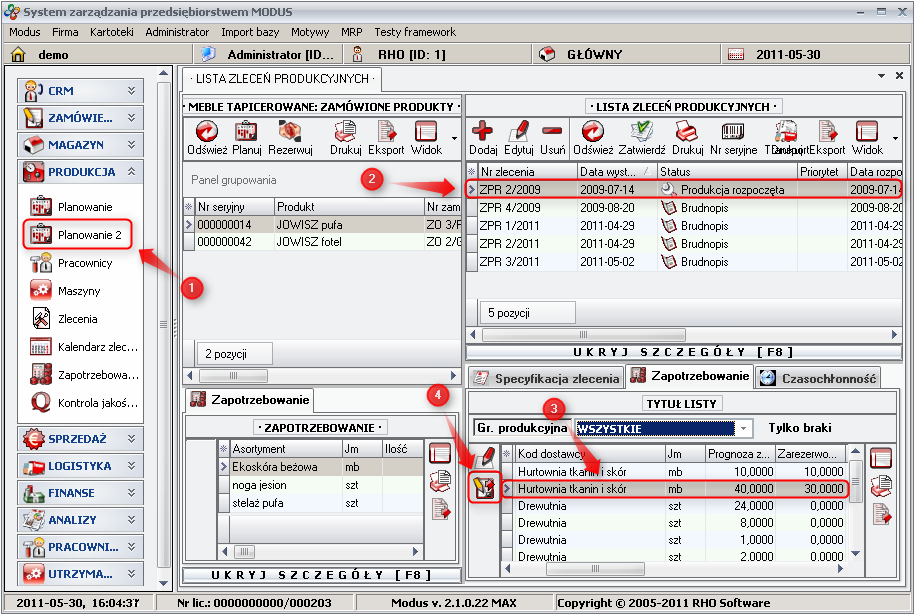Click the Planuj icon in products toolbar
Screen dimensions: 915x615
[x=246, y=132]
